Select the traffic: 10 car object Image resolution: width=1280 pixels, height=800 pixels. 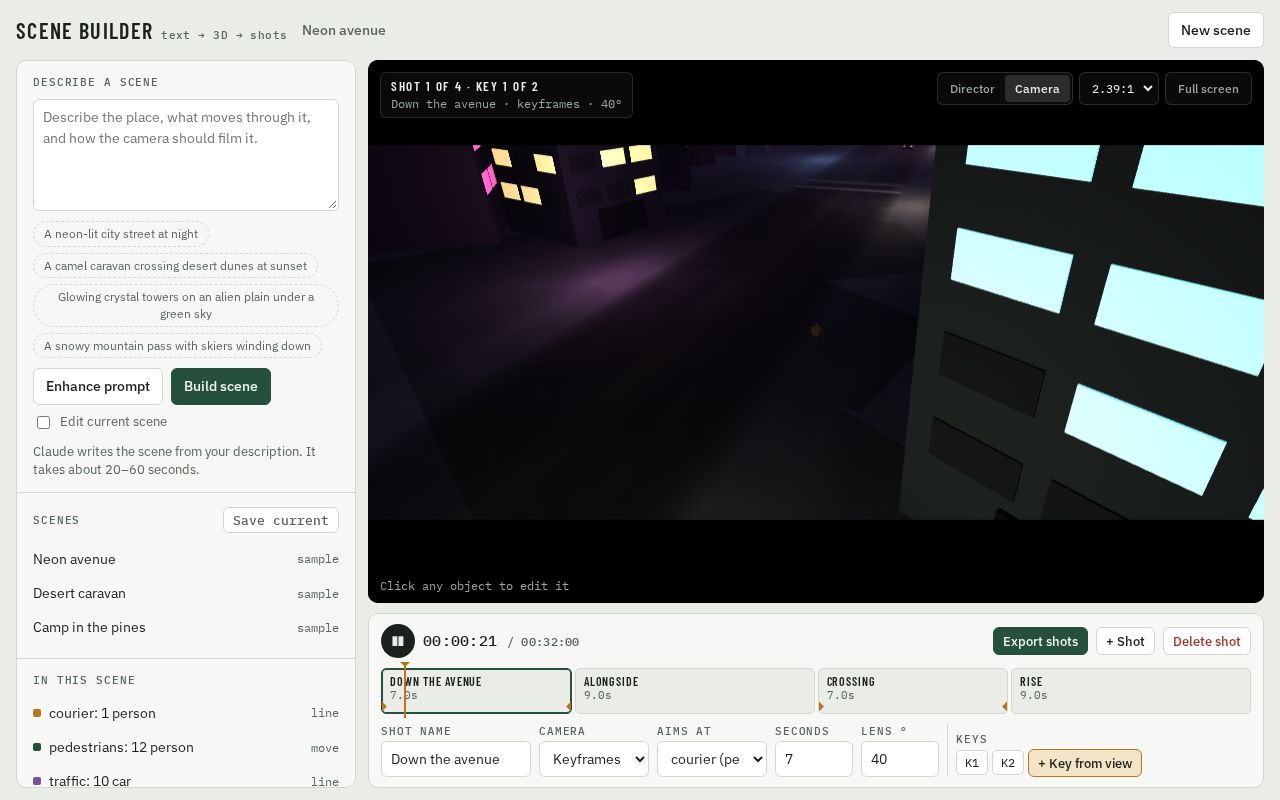tap(186, 781)
